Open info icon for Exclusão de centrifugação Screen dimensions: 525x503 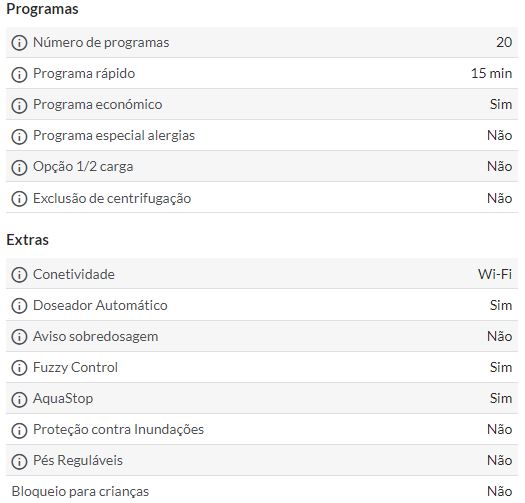19,199
